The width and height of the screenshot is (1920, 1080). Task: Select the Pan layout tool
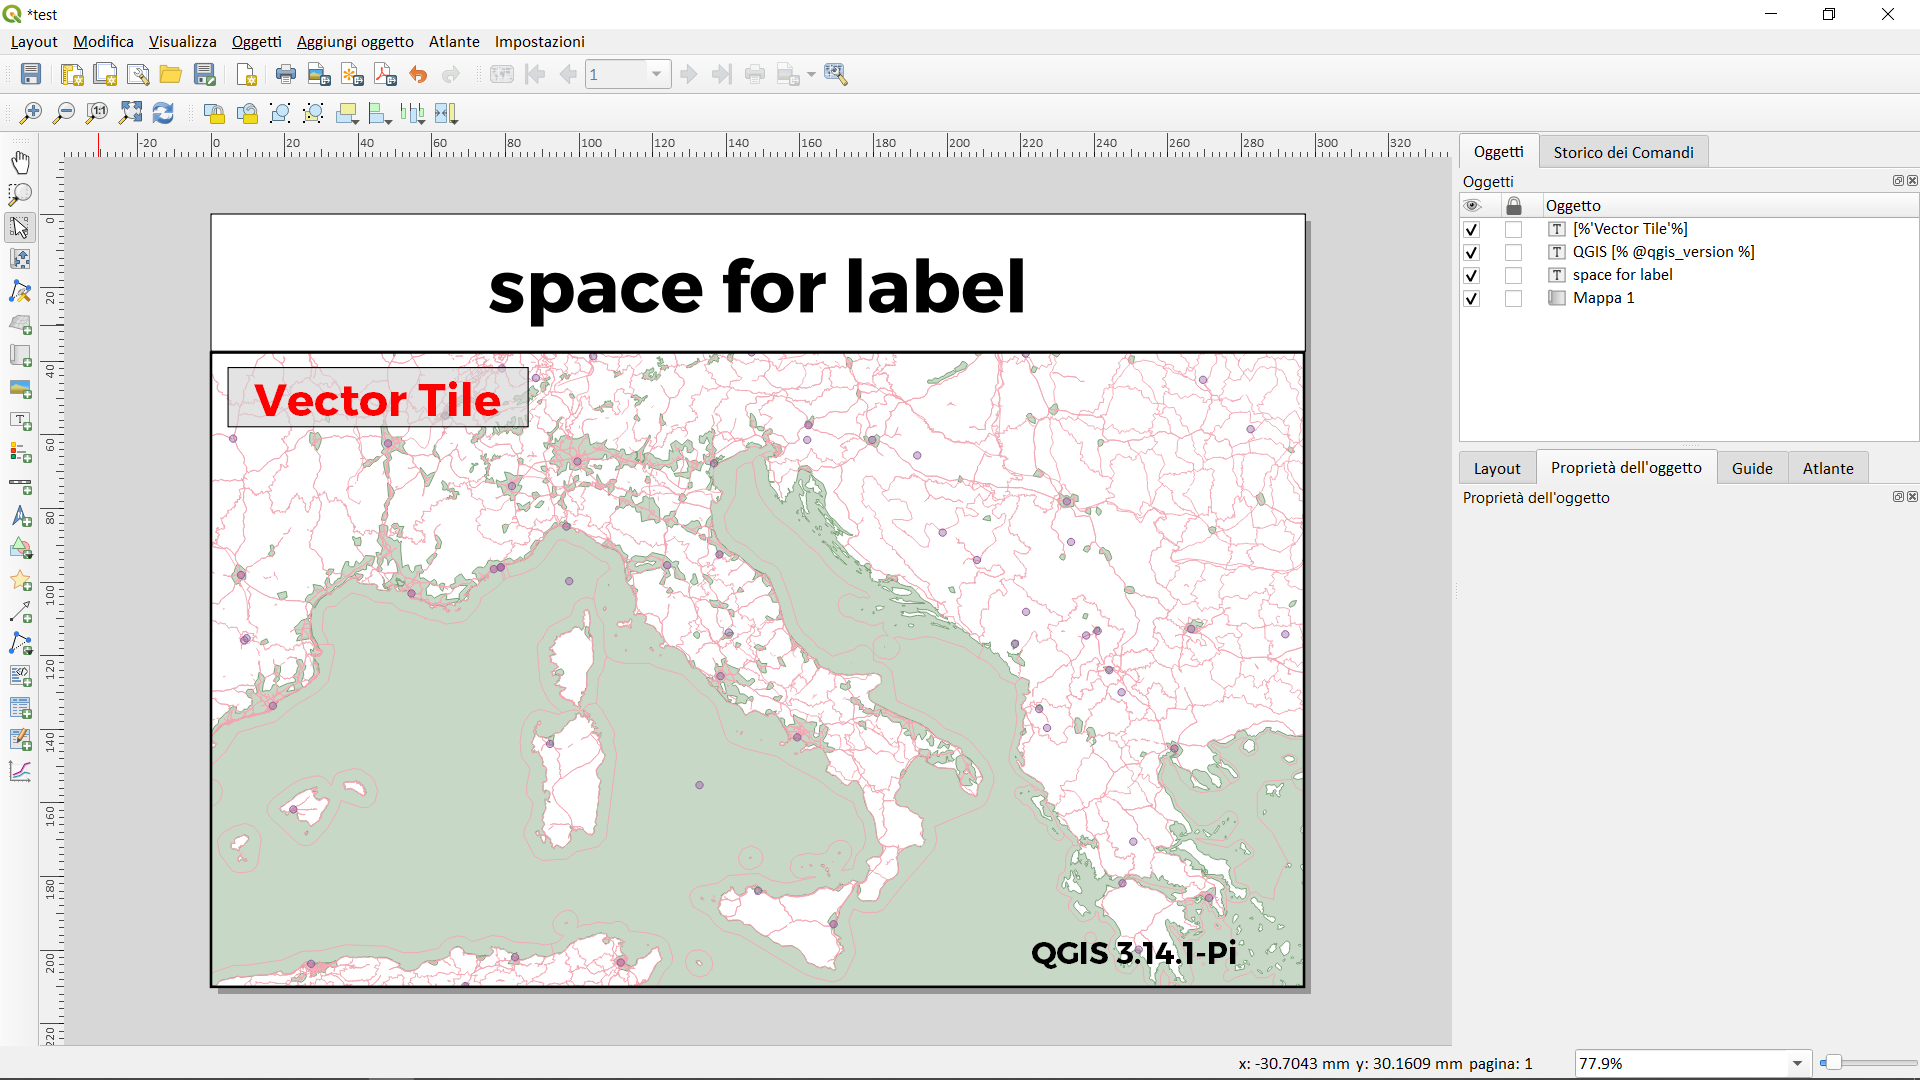(20, 162)
